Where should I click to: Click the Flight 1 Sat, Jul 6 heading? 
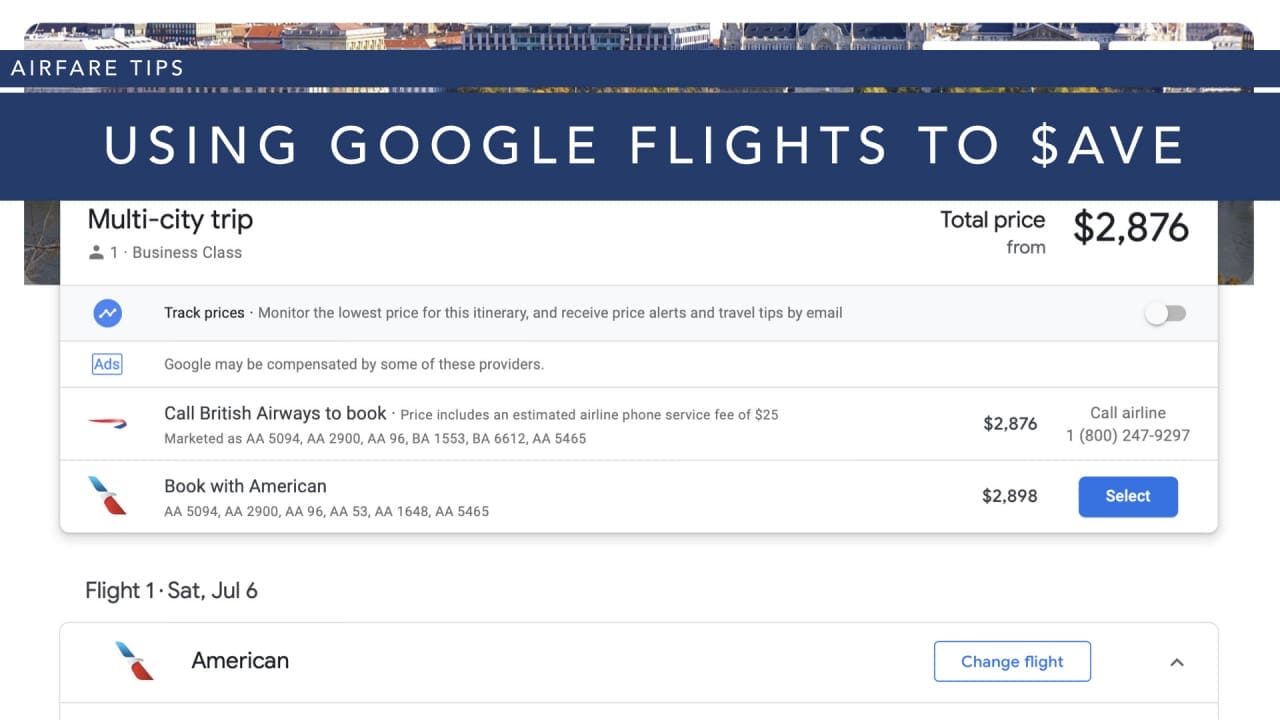[x=171, y=591]
